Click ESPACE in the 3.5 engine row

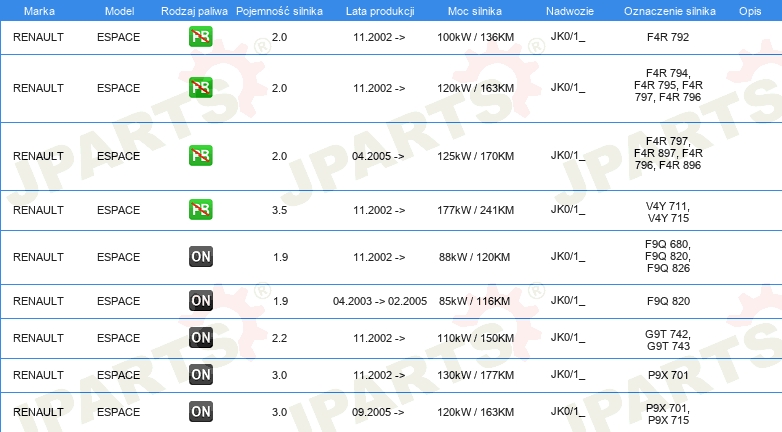pyautogui.click(x=119, y=210)
